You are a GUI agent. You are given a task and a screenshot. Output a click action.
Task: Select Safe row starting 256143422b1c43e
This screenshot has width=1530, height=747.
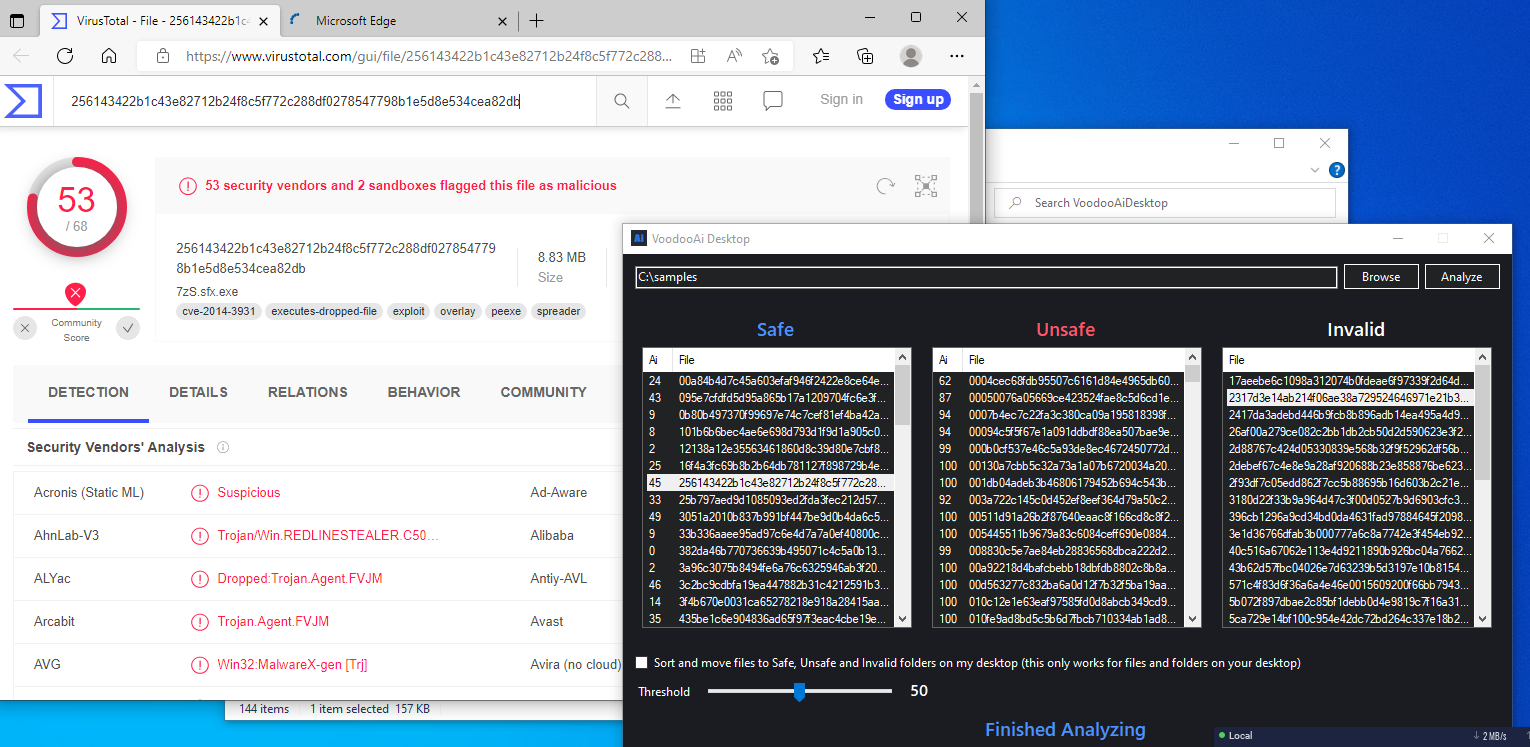click(768, 482)
